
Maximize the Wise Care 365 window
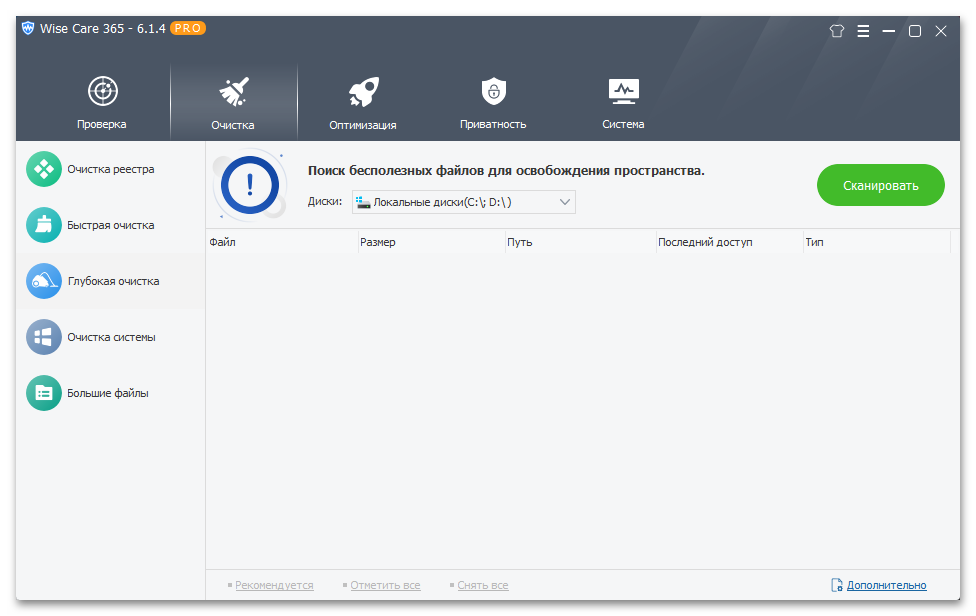[x=915, y=30]
